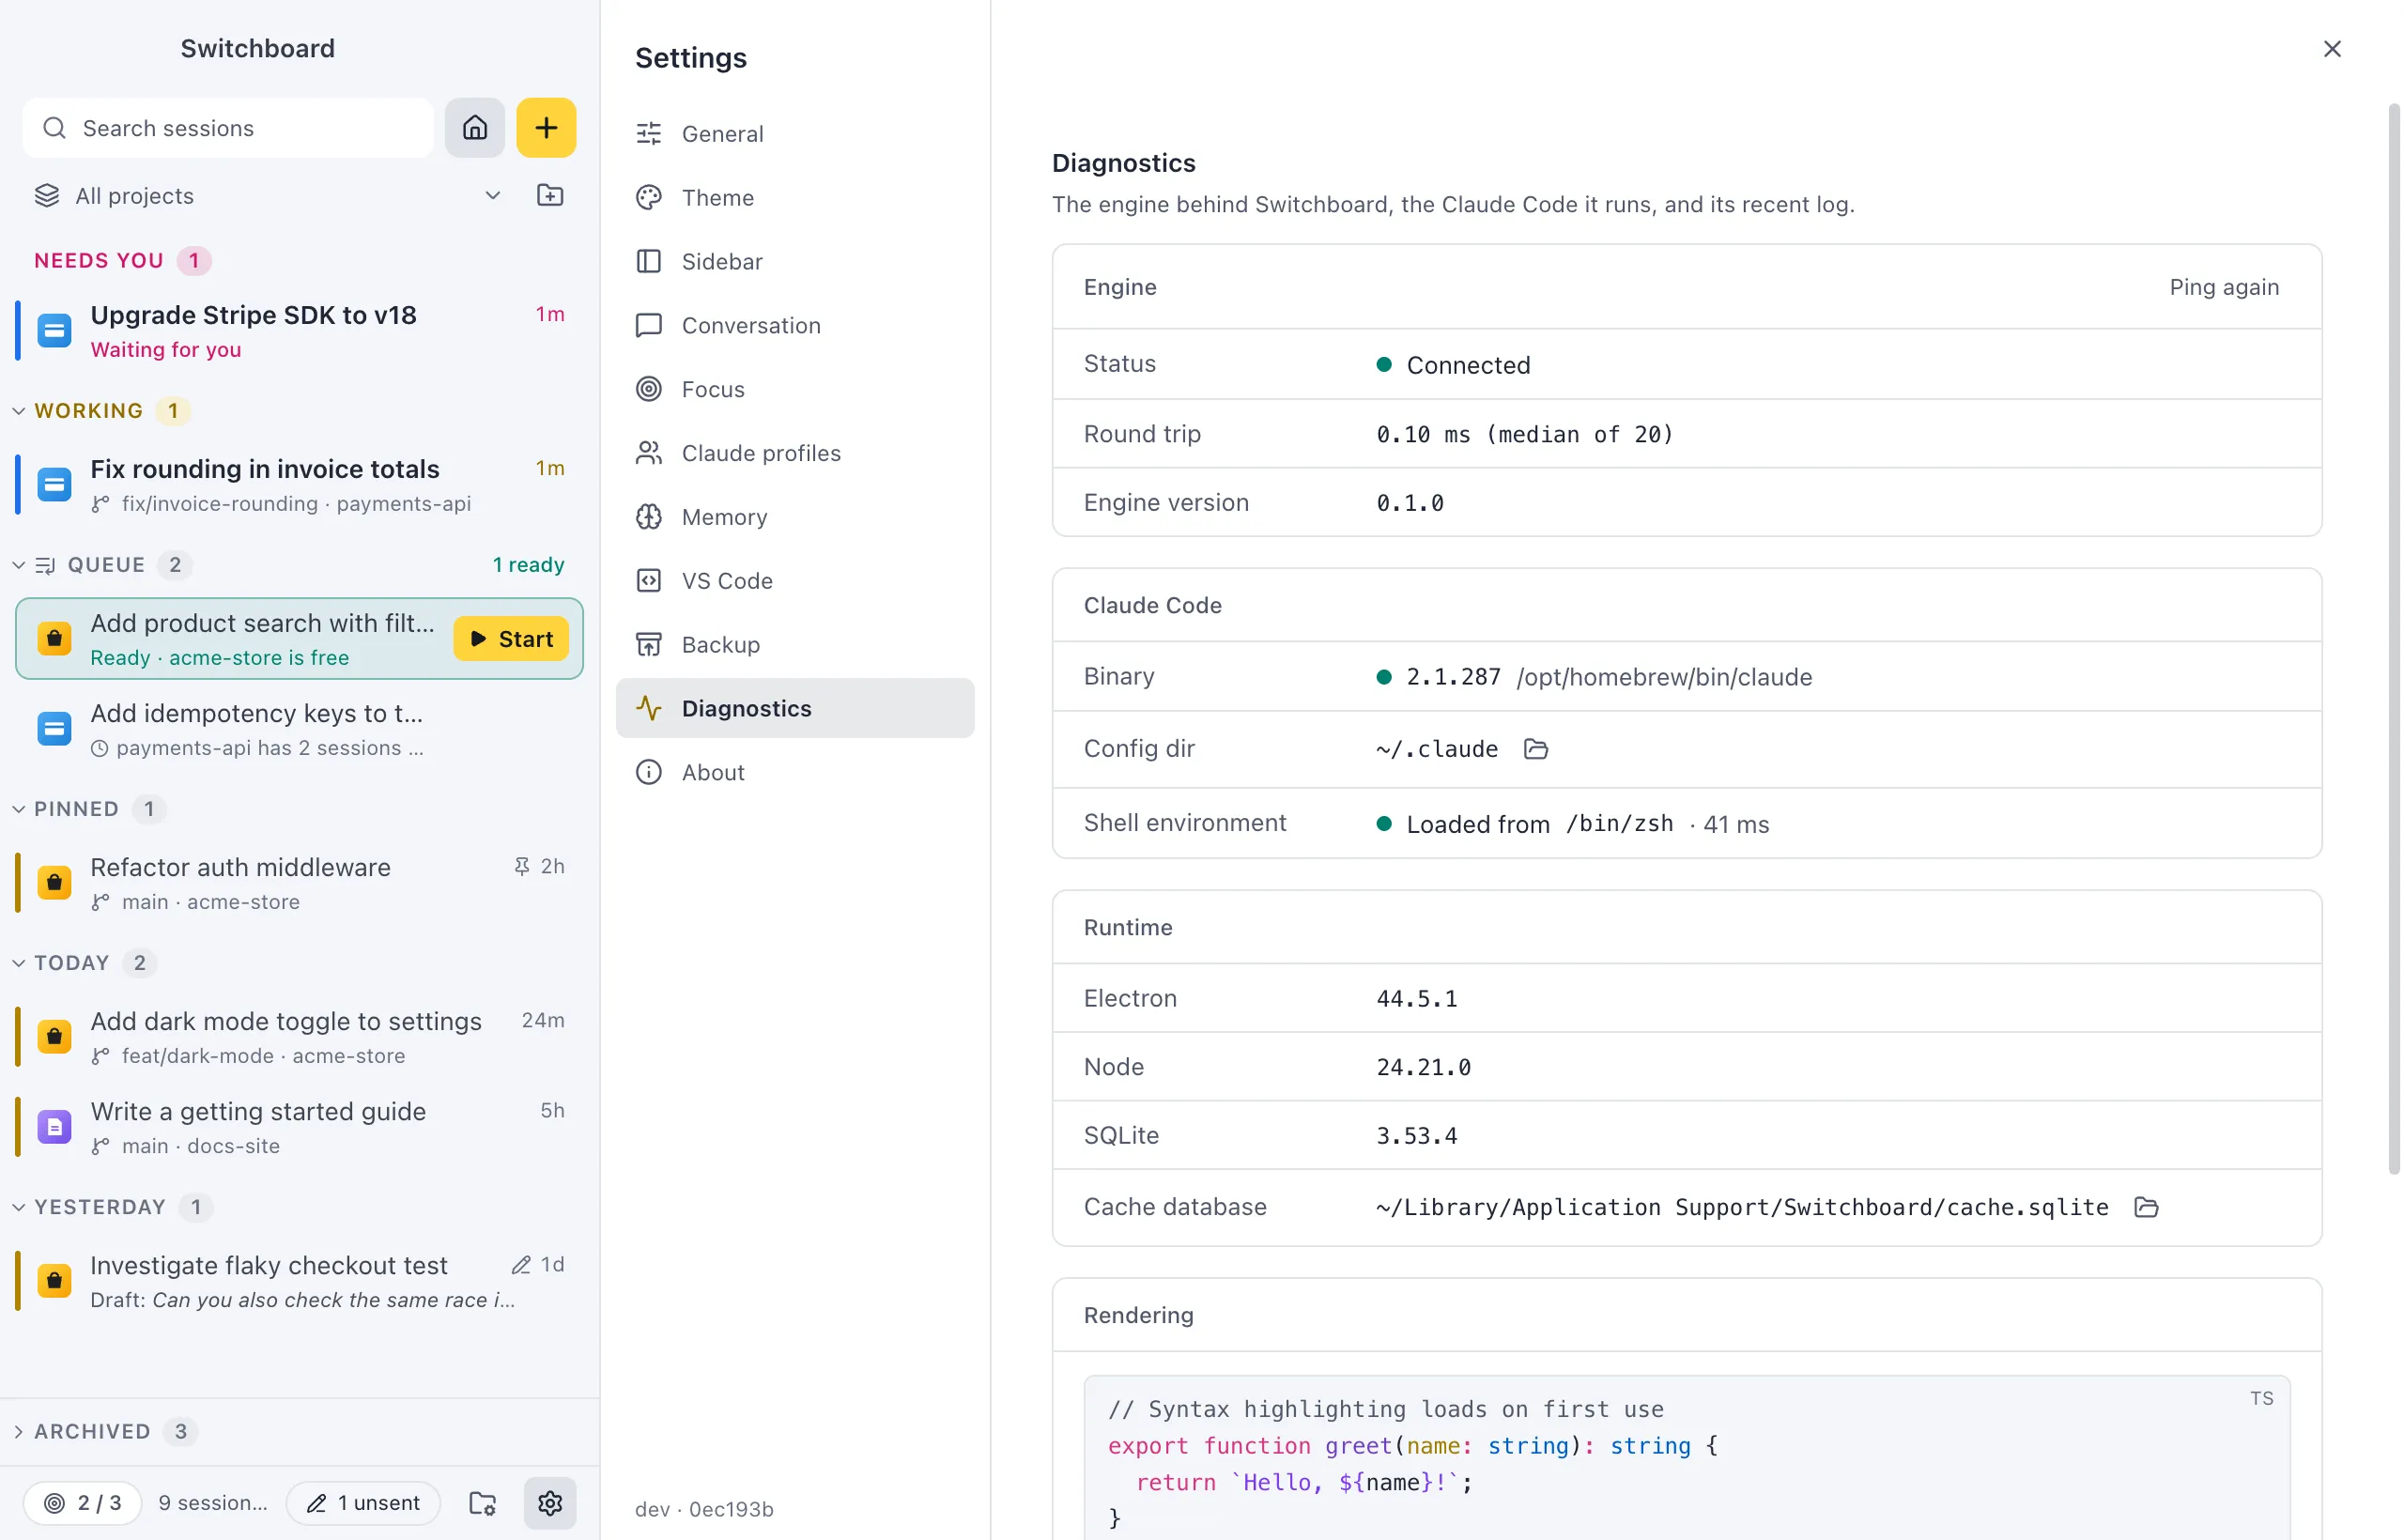Viewport: 2404px width, 1540px height.
Task: Reveal Cache database folder icon
Action: (x=2145, y=1207)
